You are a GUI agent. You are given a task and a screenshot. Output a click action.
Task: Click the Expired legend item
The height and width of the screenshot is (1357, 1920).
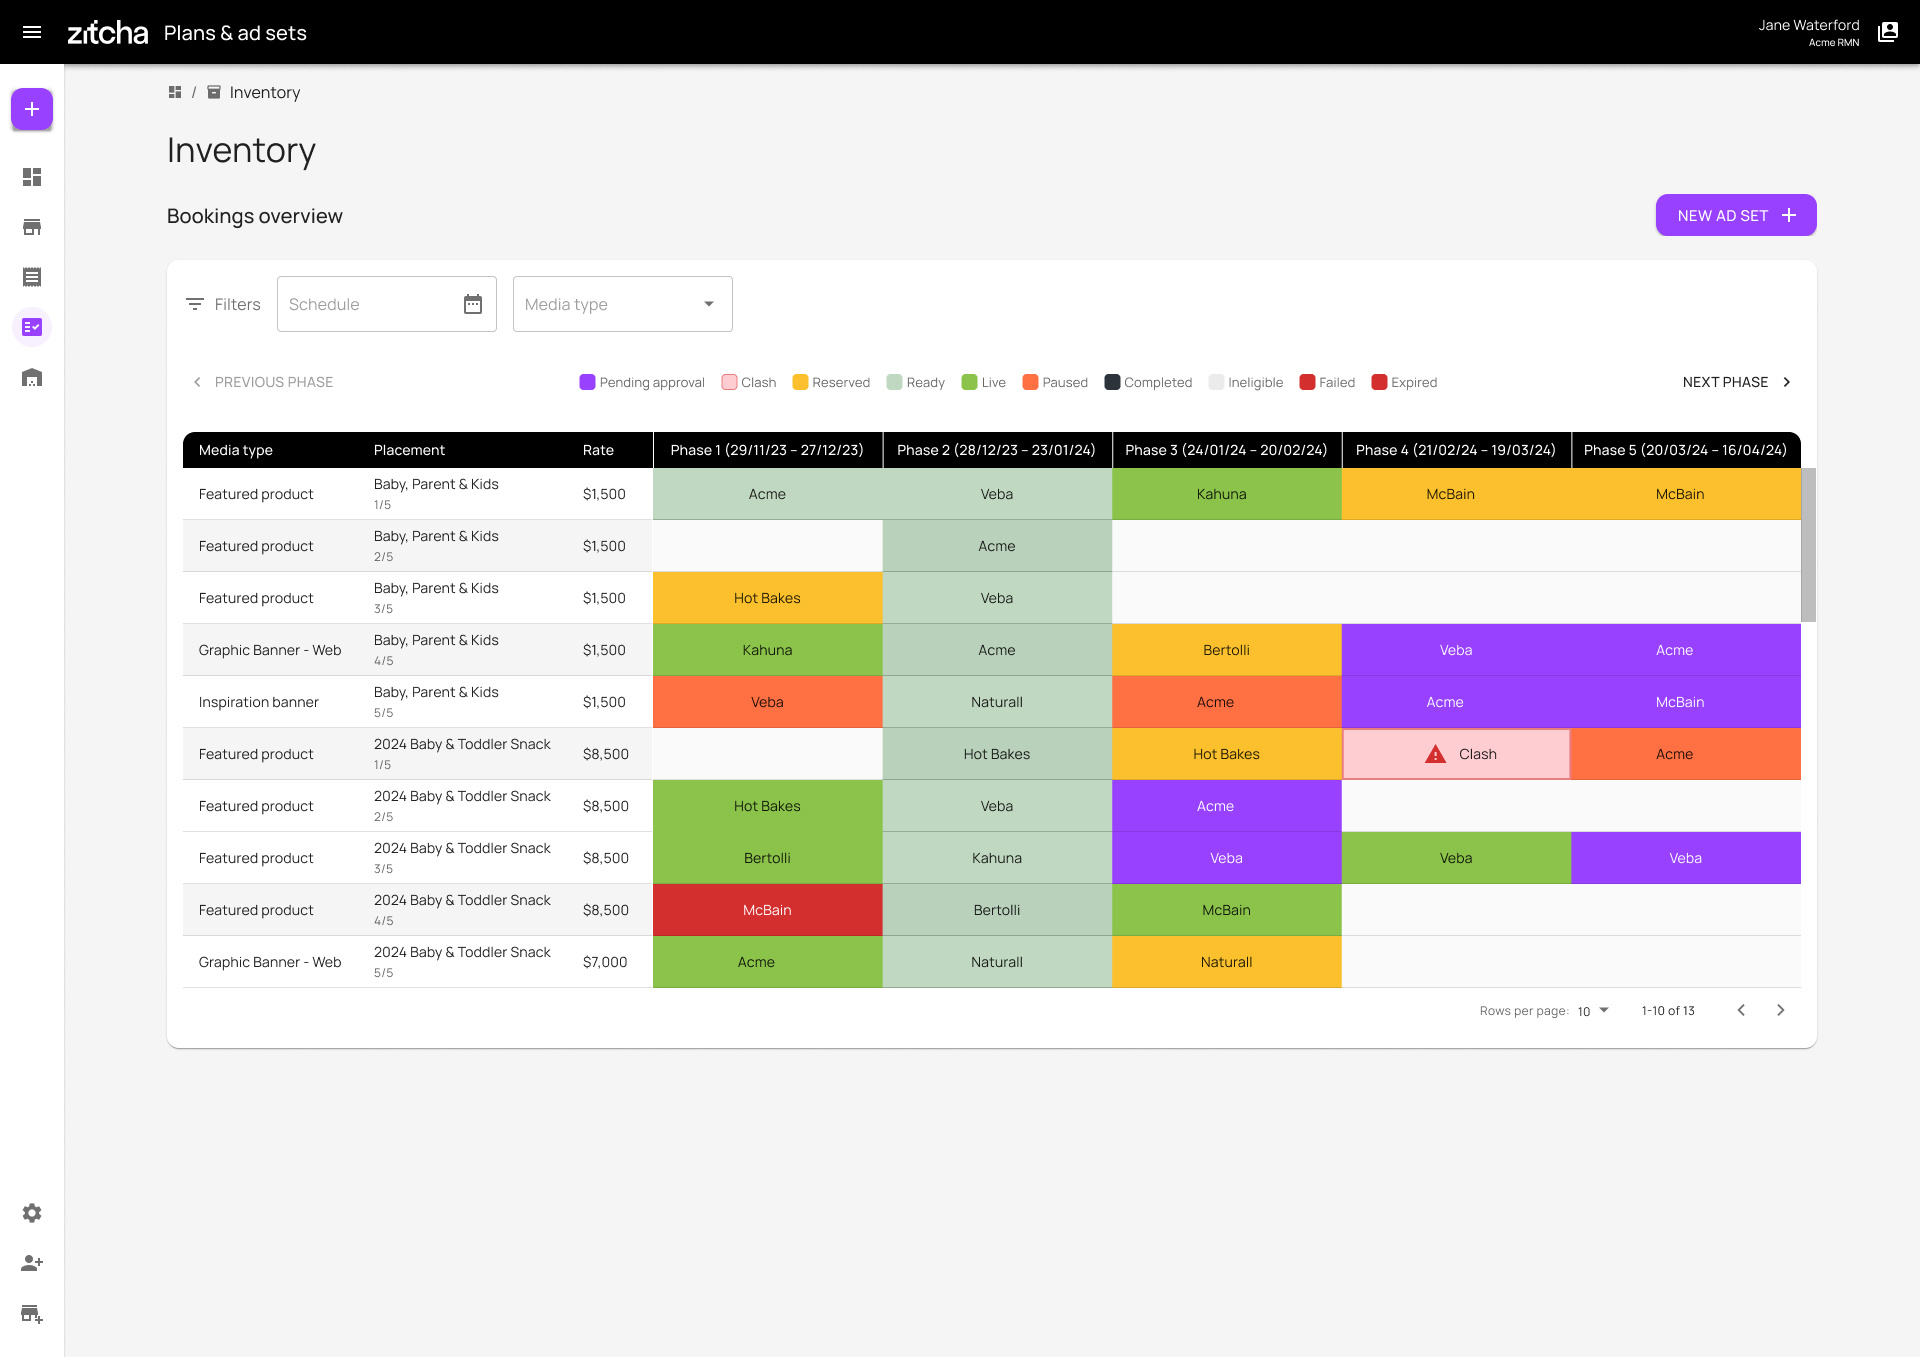point(1404,382)
